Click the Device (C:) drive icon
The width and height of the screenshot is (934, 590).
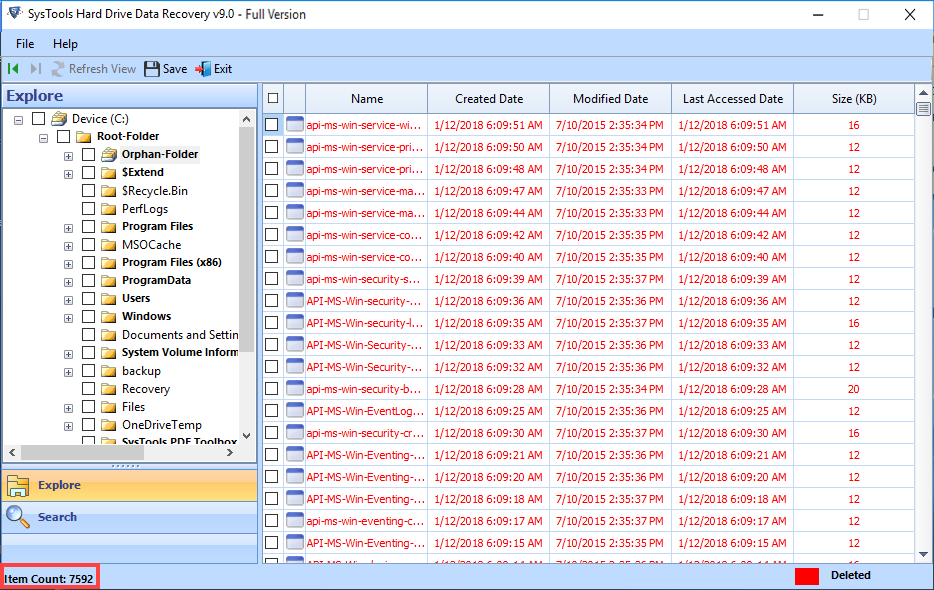[60, 119]
